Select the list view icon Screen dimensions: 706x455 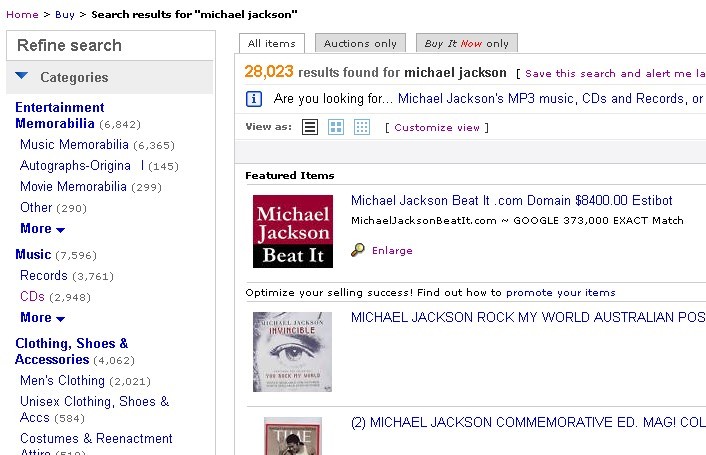coord(310,127)
